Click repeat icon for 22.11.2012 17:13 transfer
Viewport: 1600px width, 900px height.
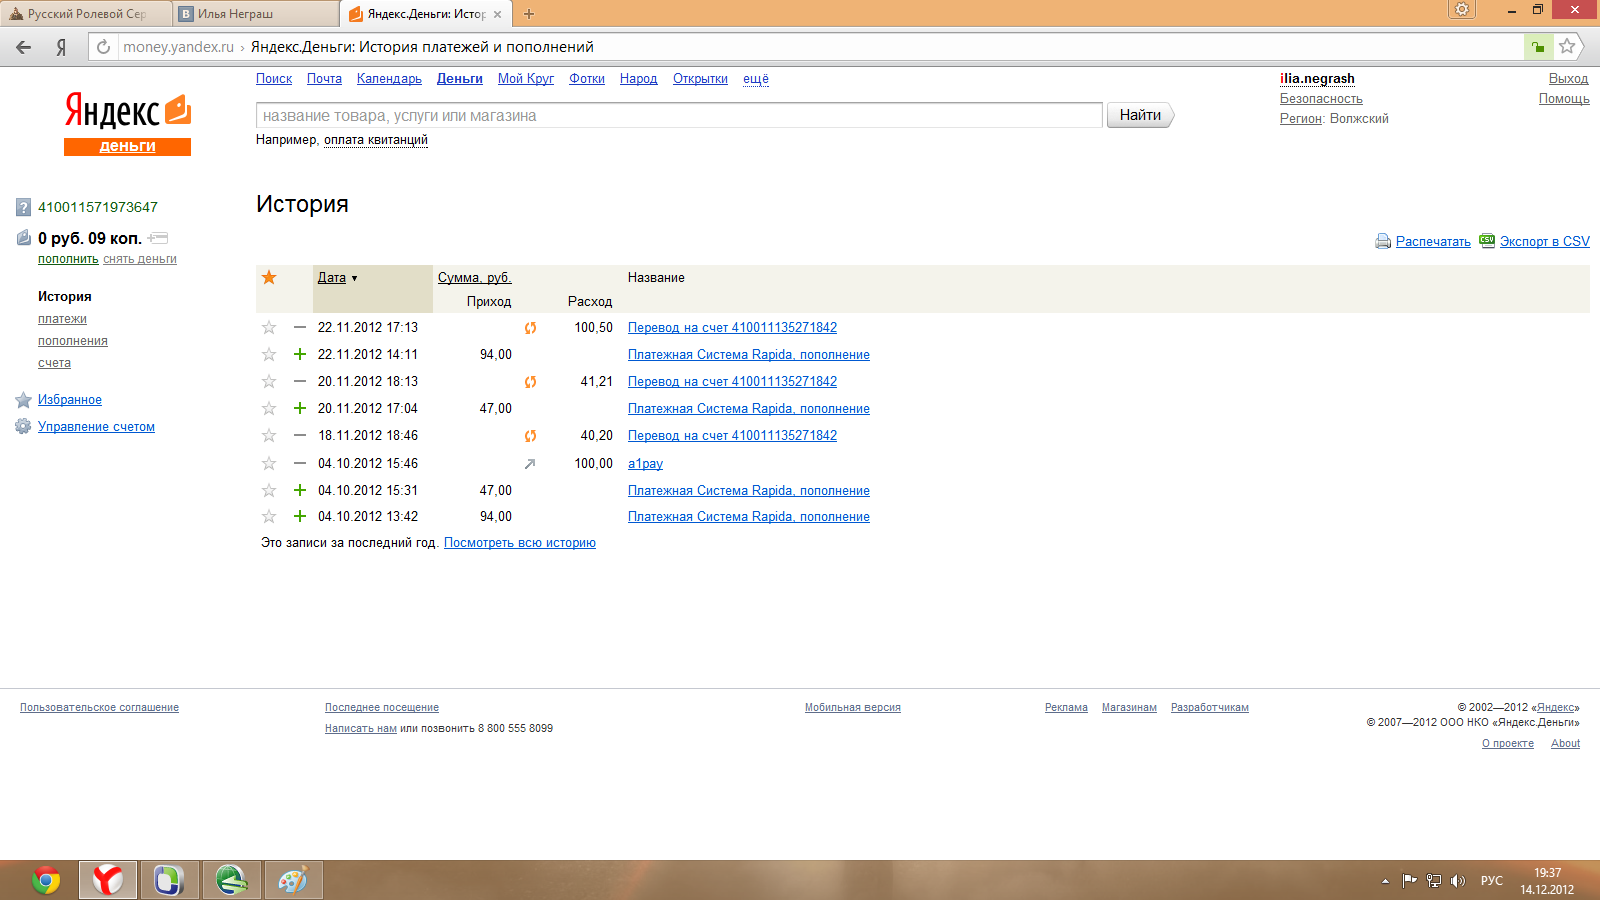tap(530, 328)
